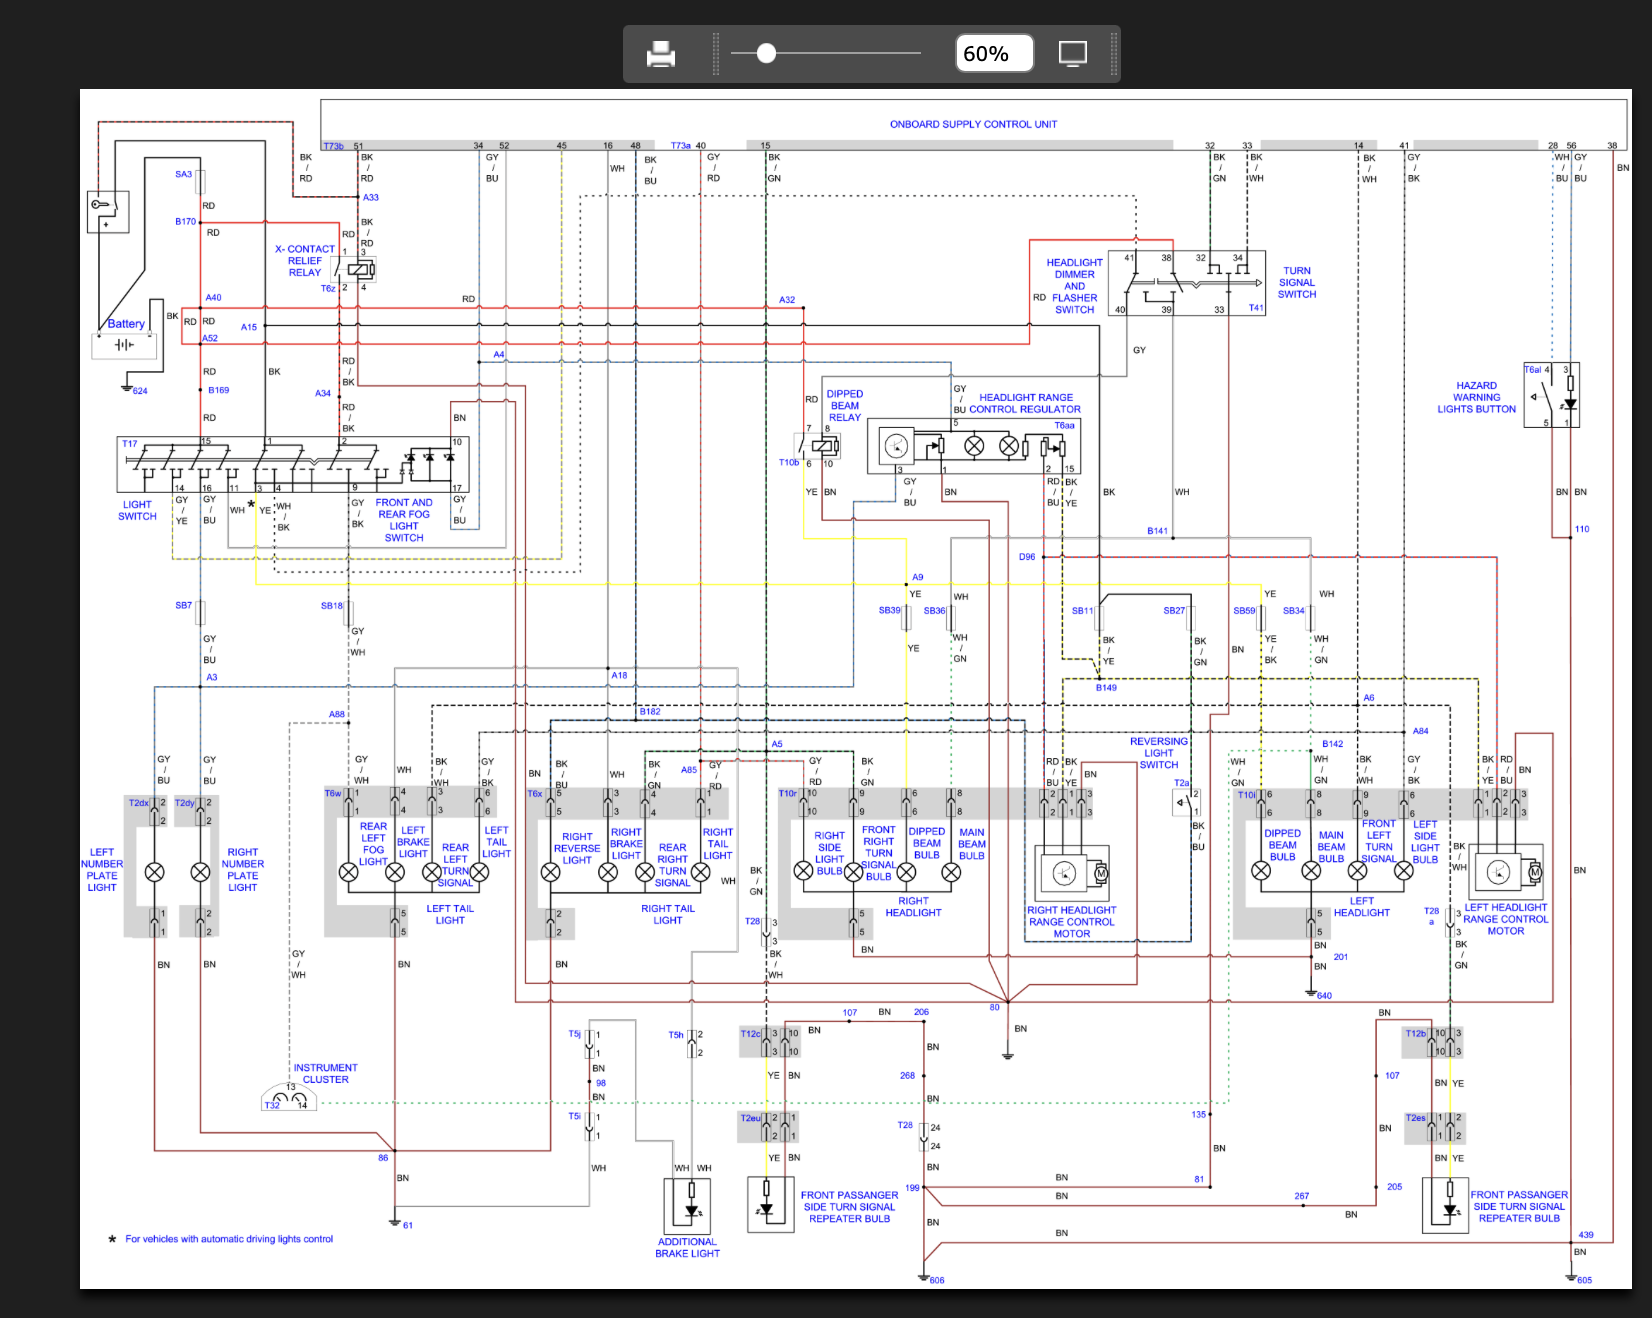Viewport: 1652px width, 1318px height.
Task: Click the automatic driving lights footnote text
Action: coord(229,1239)
